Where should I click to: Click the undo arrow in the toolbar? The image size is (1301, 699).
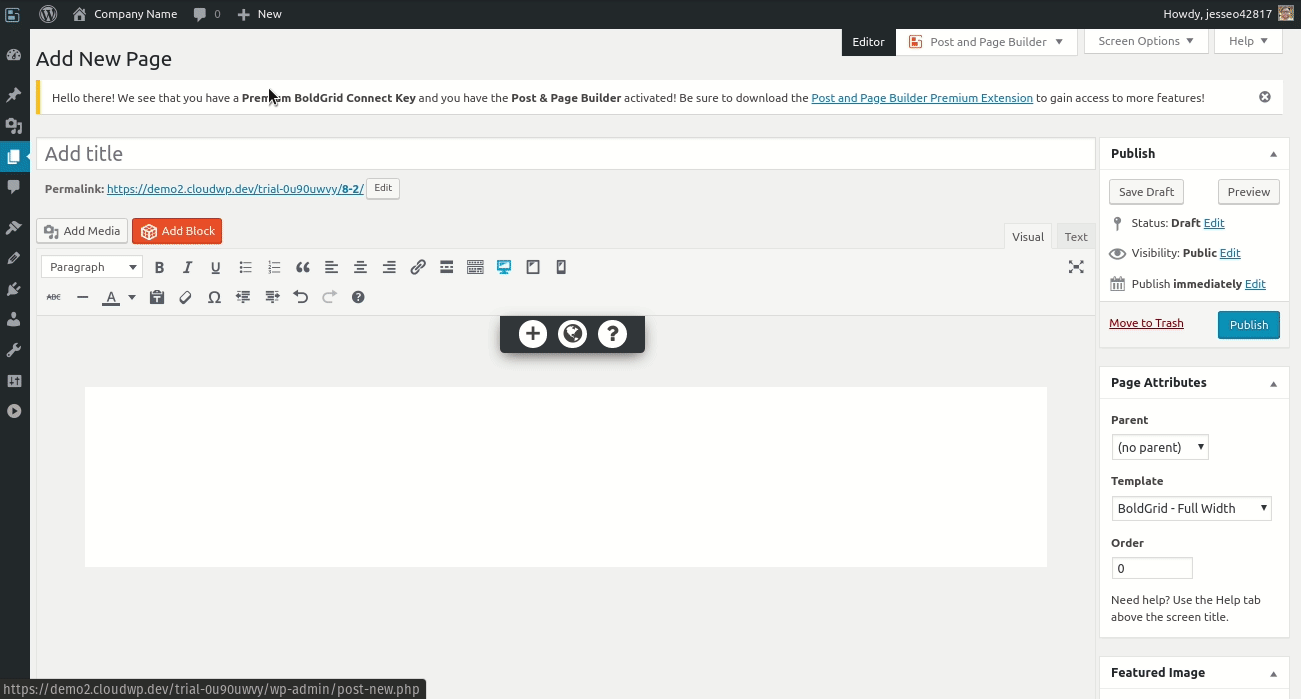(300, 297)
